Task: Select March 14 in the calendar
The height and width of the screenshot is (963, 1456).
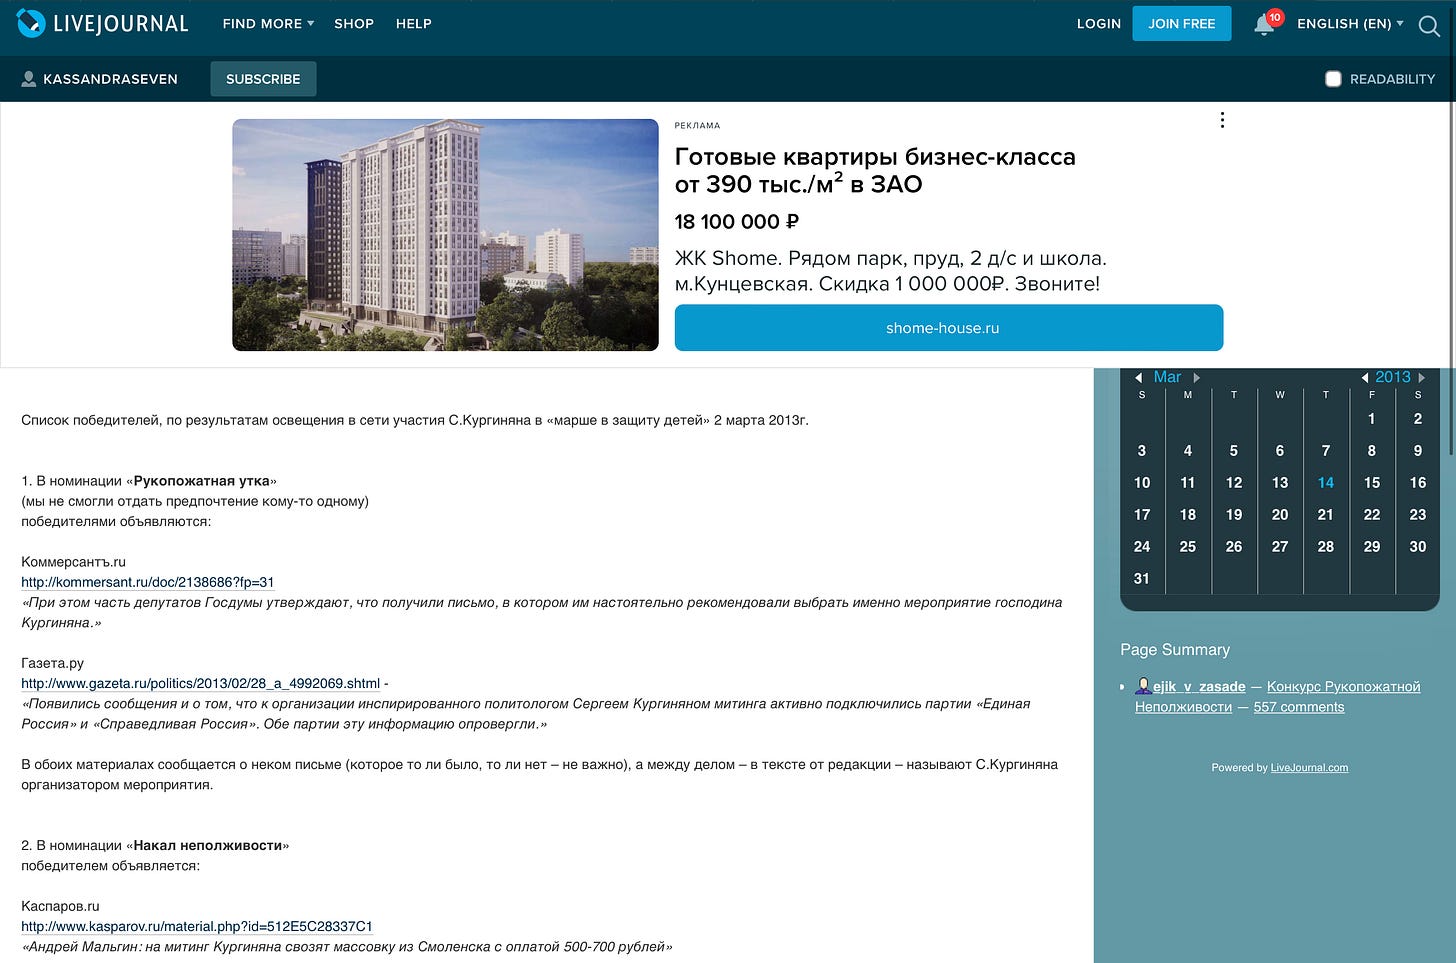Action: pyautogui.click(x=1326, y=483)
